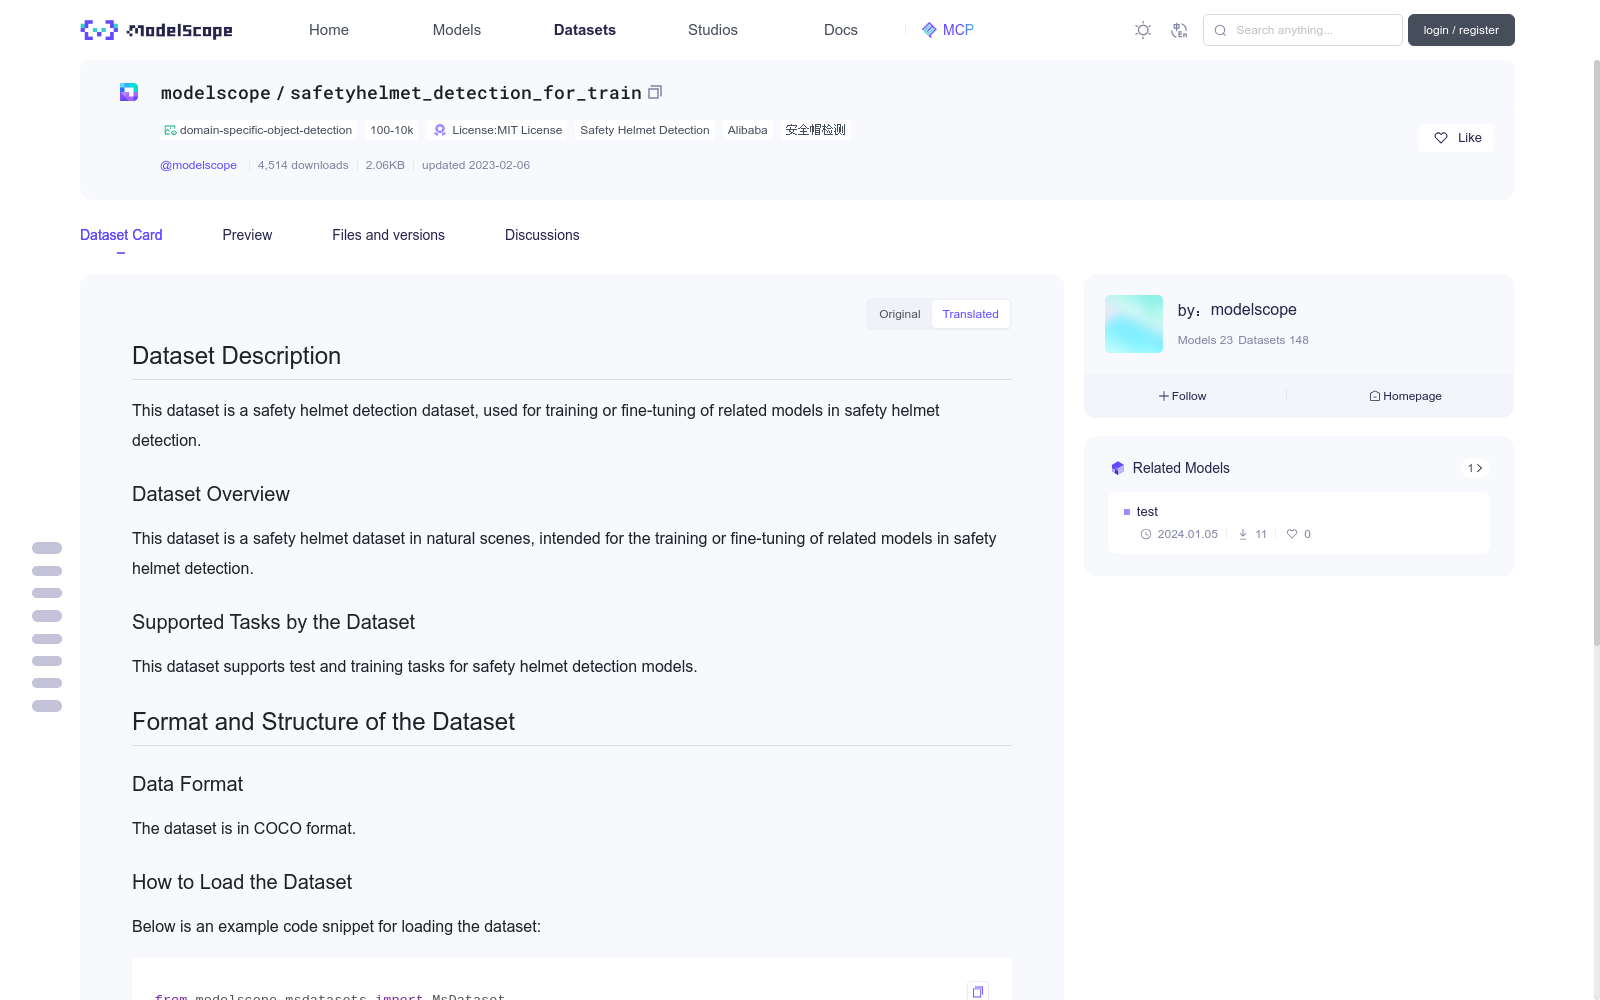This screenshot has width=1600, height=1000.
Task: Click the 'updated 2023-02-06' text
Action: 476,165
